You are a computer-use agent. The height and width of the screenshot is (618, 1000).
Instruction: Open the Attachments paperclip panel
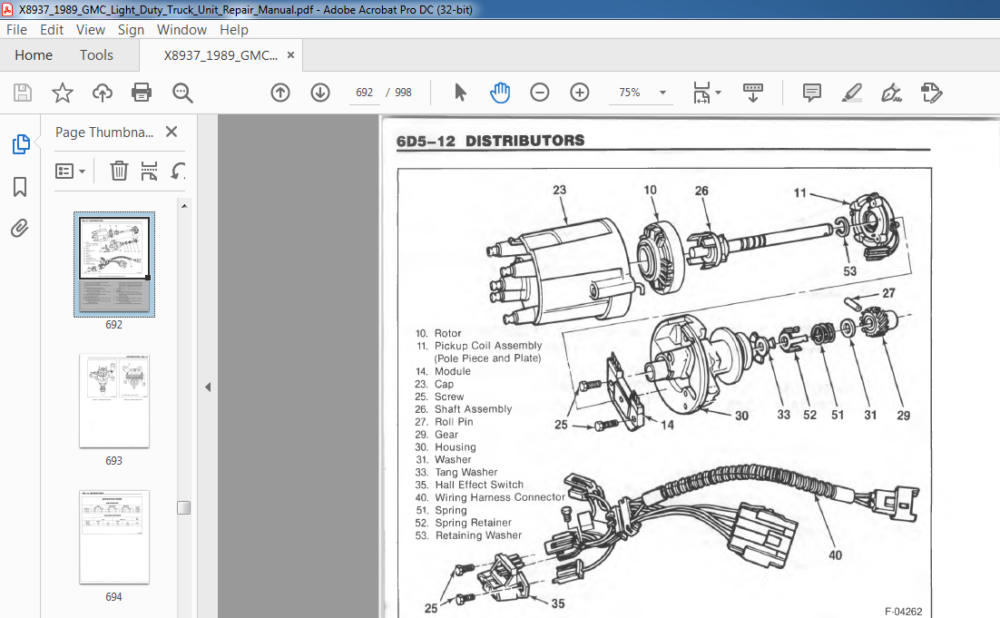(x=20, y=228)
